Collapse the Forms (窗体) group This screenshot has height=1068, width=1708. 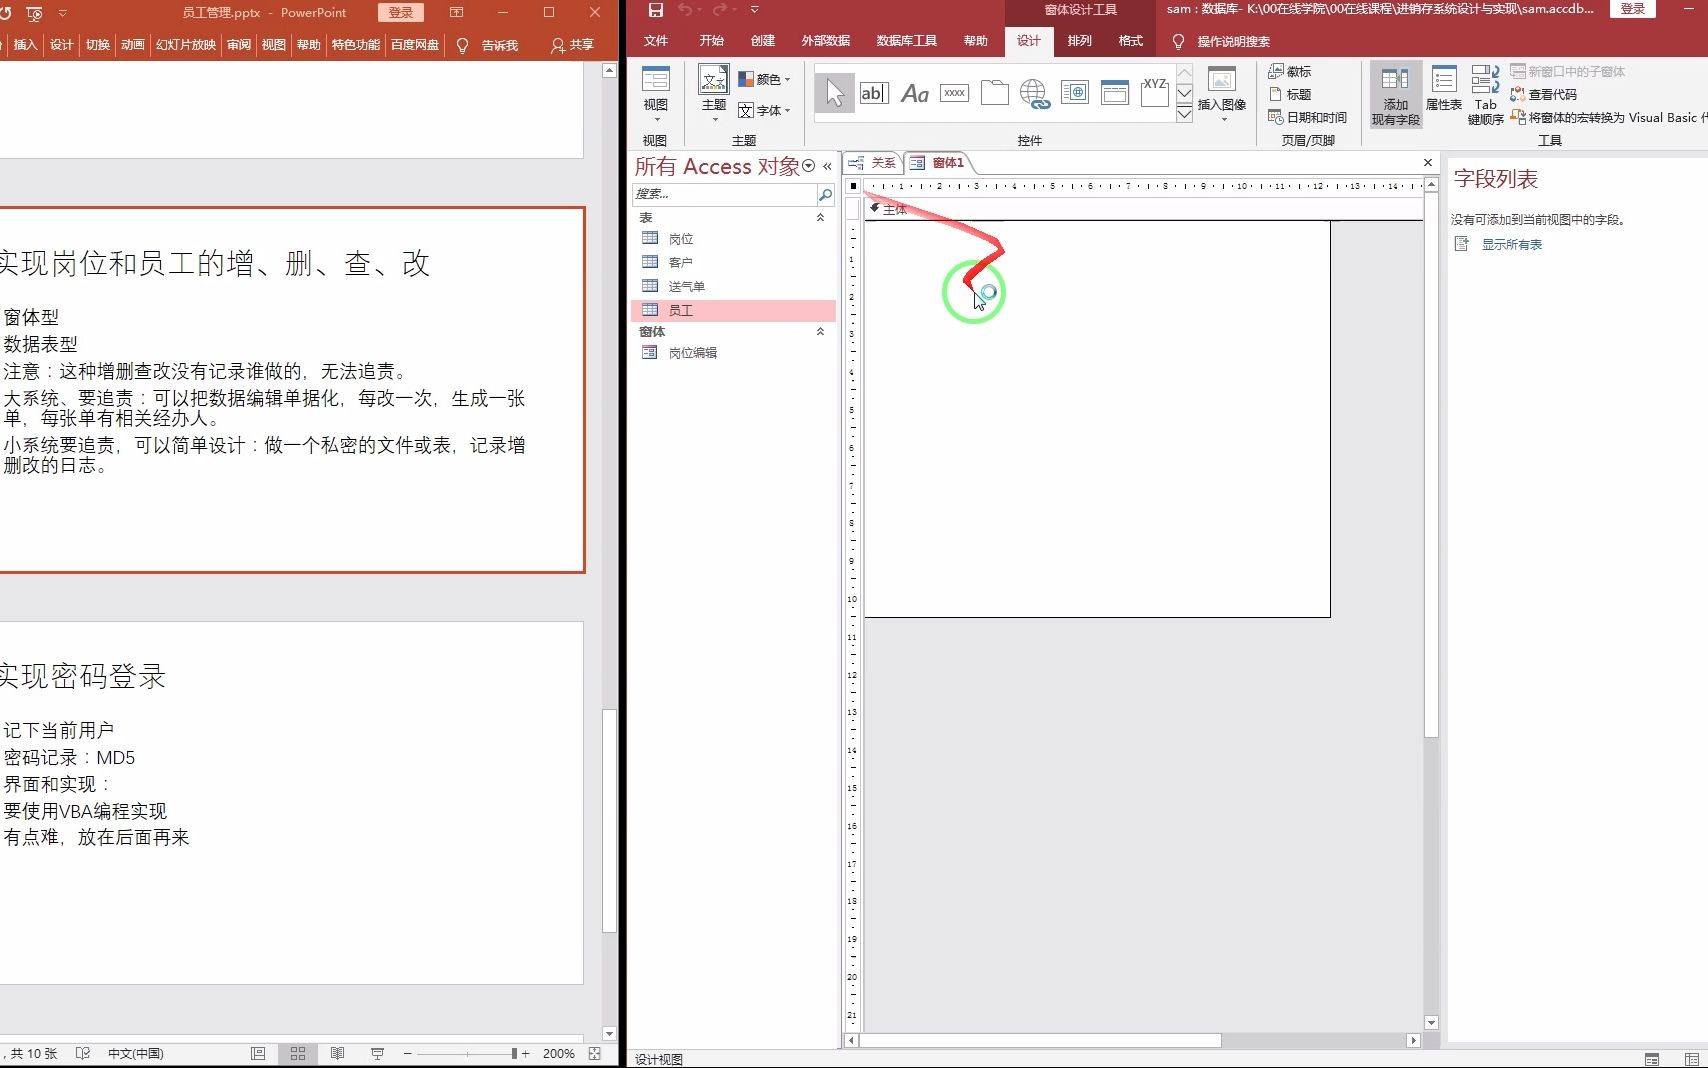[821, 331]
